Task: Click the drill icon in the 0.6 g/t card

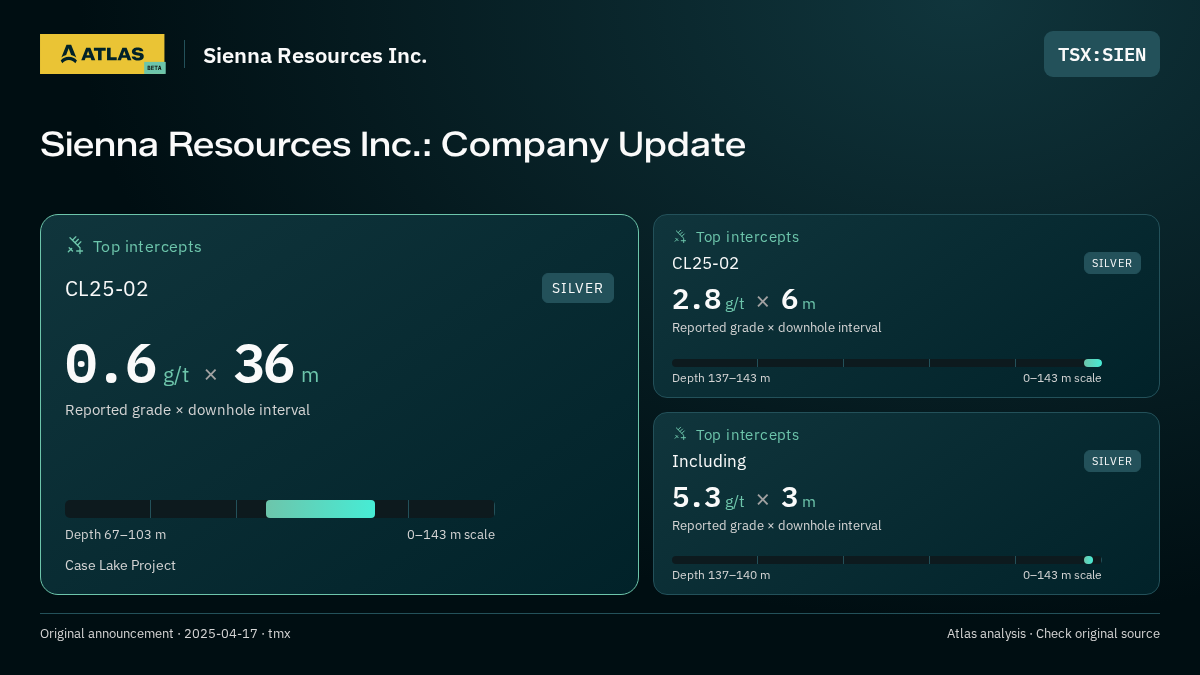Action: click(75, 246)
